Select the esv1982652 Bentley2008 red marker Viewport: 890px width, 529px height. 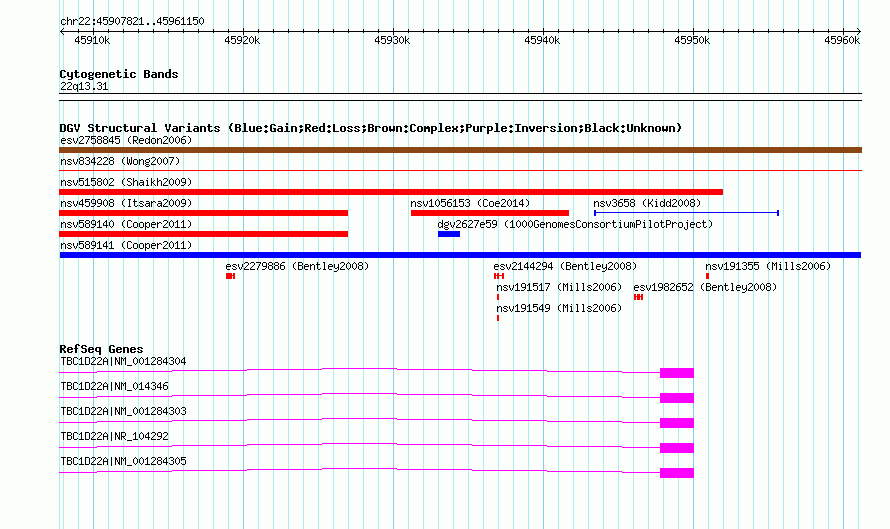tap(639, 297)
